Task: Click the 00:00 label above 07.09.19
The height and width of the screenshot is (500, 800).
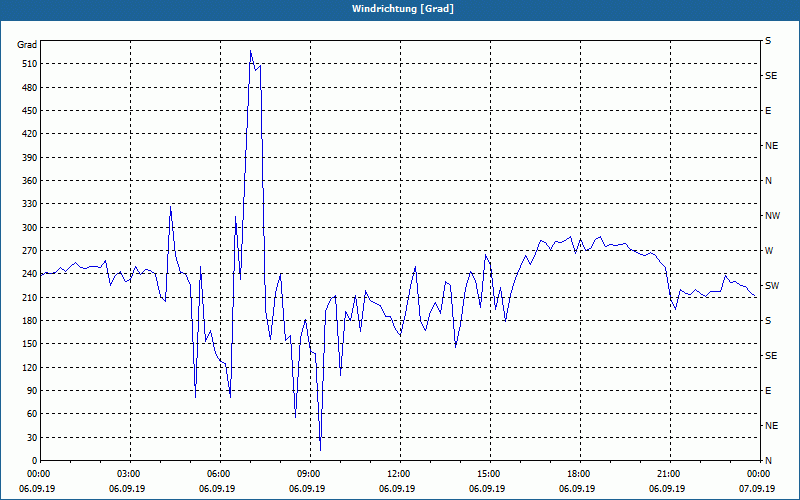Action: 759,474
